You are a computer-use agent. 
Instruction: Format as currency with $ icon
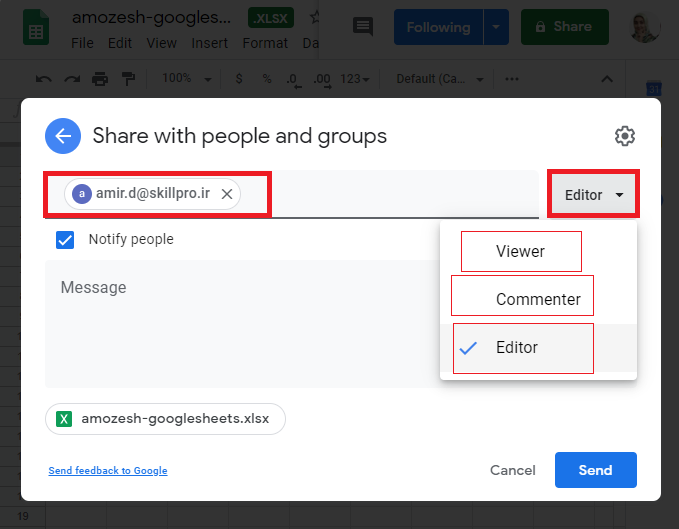[239, 79]
